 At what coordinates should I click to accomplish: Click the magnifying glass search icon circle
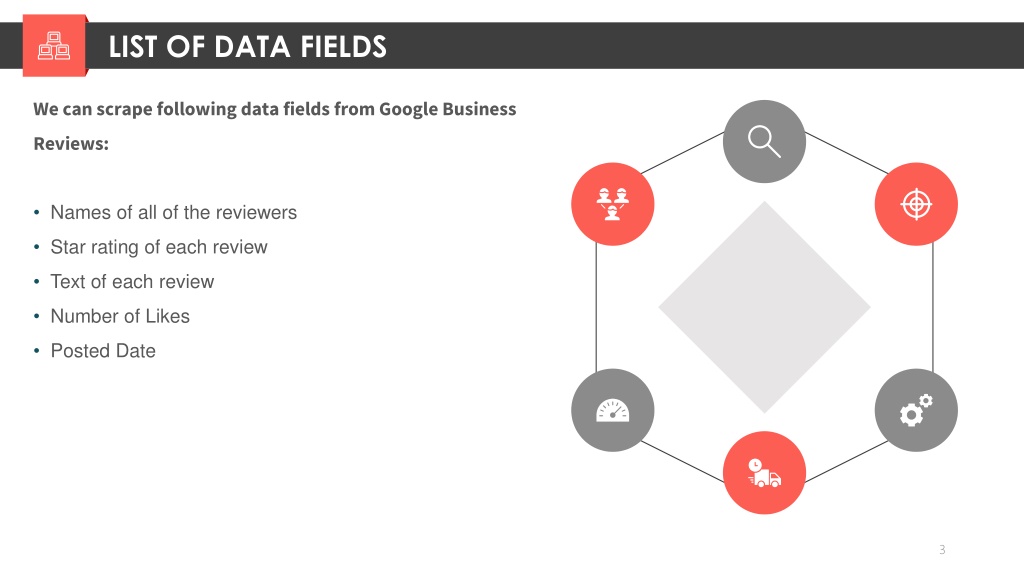[764, 141]
